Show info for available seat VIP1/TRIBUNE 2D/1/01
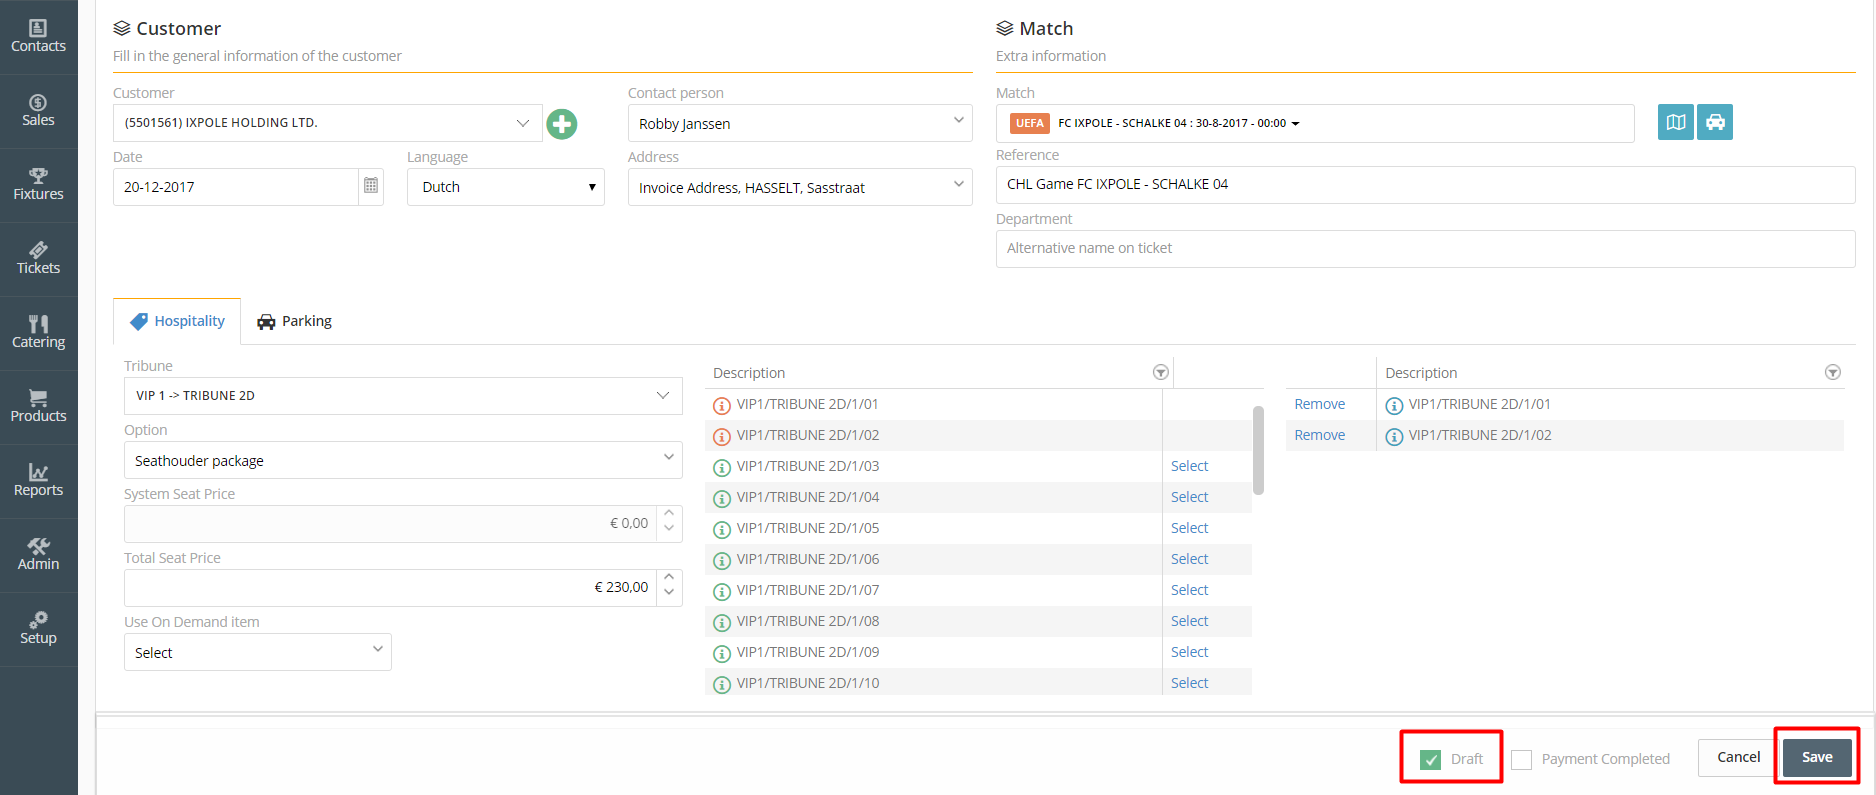 click(721, 405)
